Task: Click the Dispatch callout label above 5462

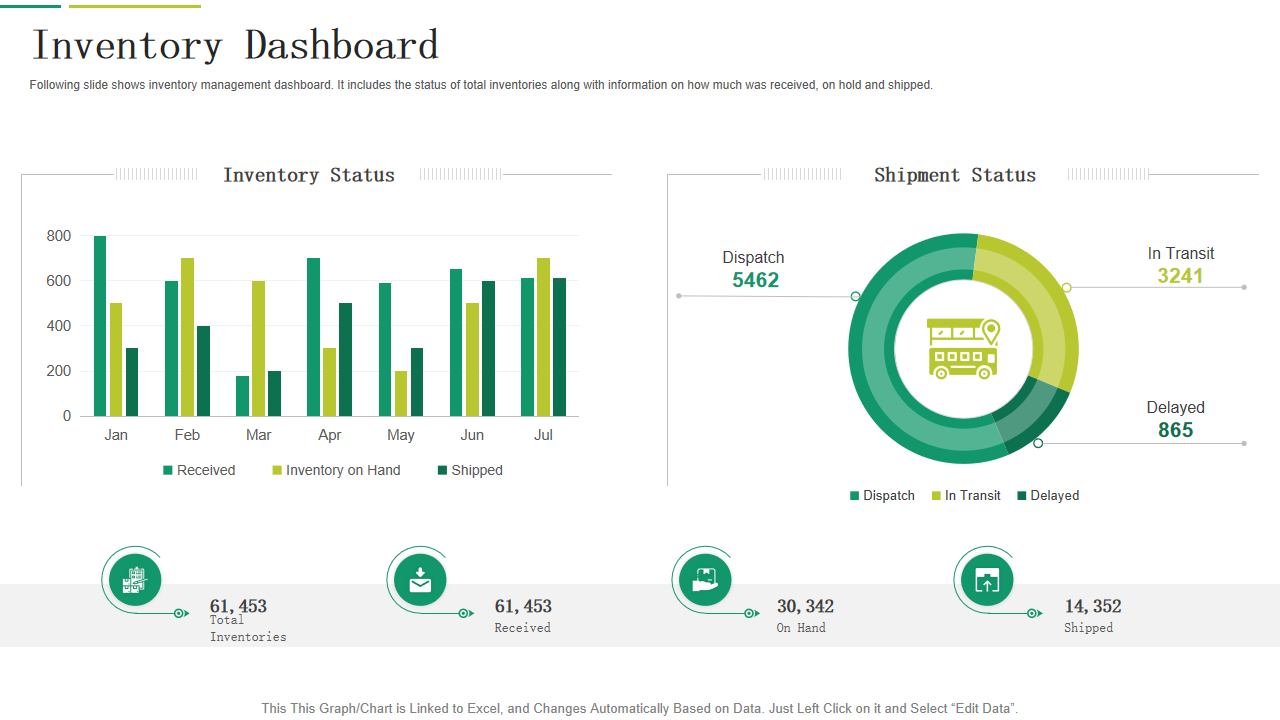Action: coord(753,257)
